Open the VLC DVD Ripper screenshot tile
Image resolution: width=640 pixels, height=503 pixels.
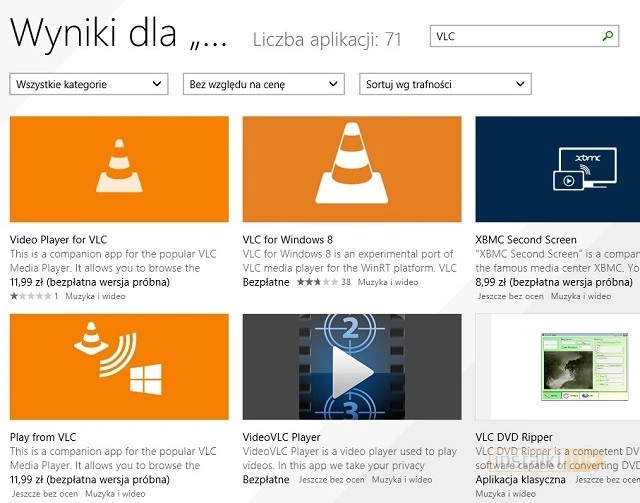(x=558, y=367)
